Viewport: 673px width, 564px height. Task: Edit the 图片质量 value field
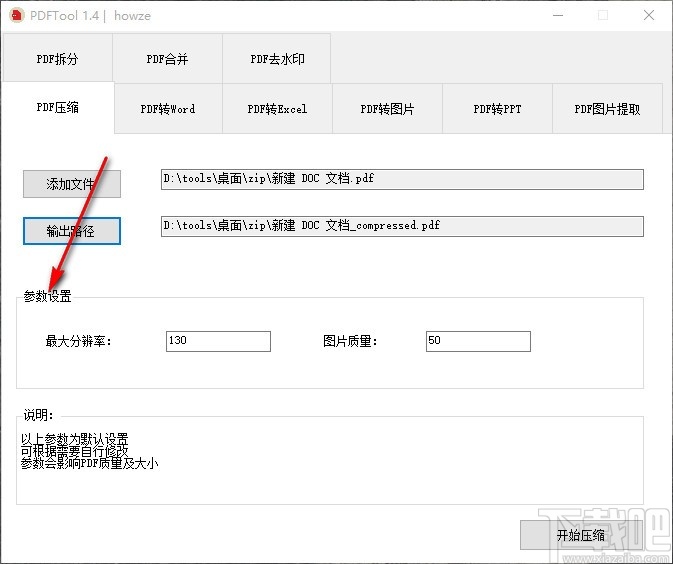coord(478,341)
